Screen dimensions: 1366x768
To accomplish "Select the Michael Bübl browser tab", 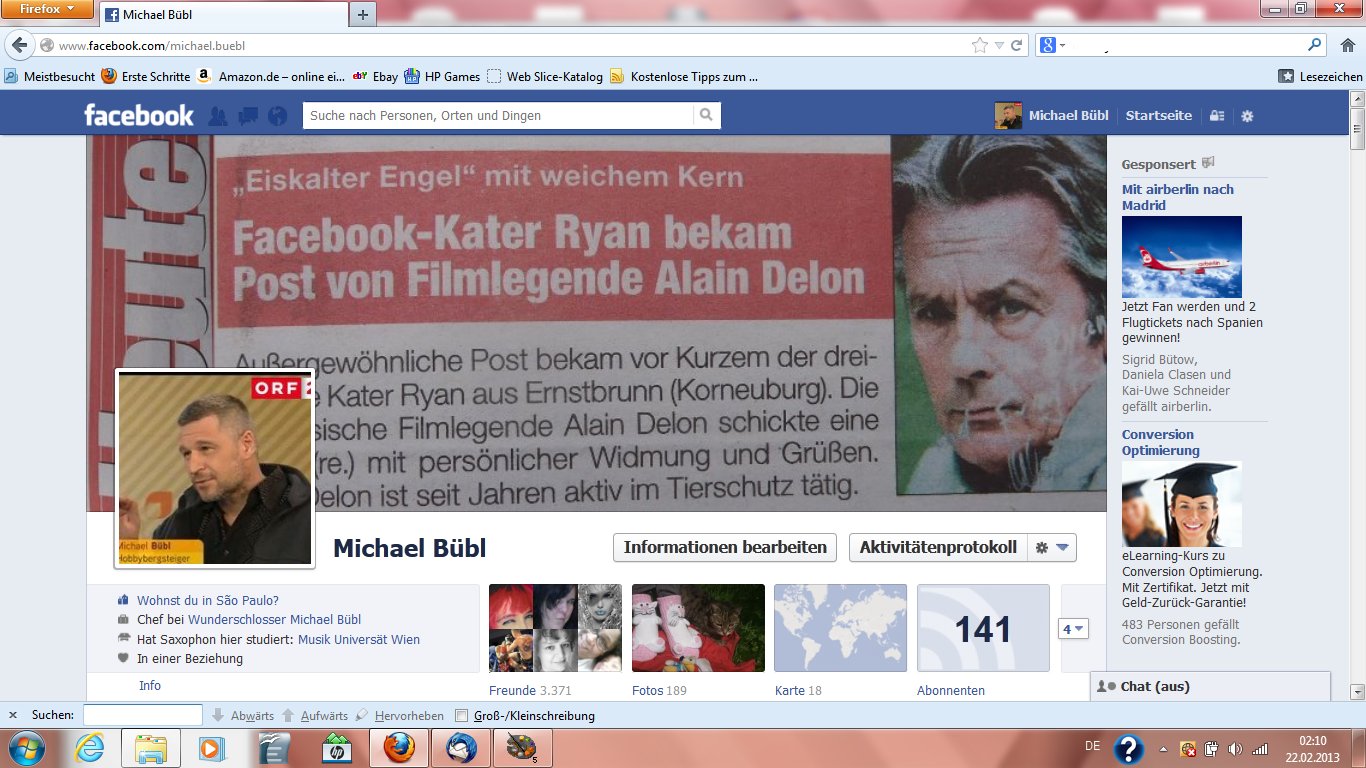I will pyautogui.click(x=223, y=14).
